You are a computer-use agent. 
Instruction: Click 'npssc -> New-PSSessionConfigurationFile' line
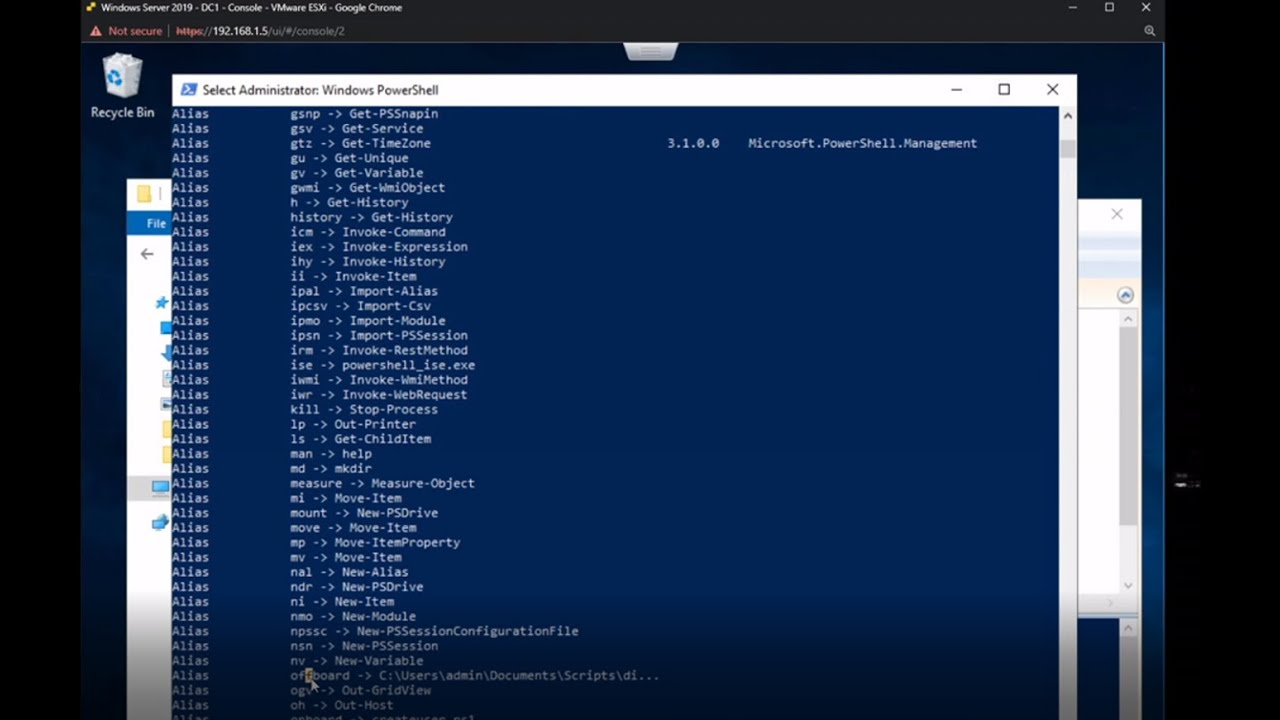[434, 631]
